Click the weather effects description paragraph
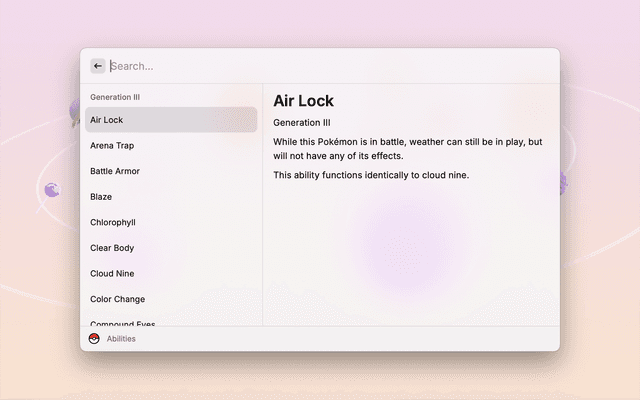The image size is (640, 400). [x=407, y=149]
